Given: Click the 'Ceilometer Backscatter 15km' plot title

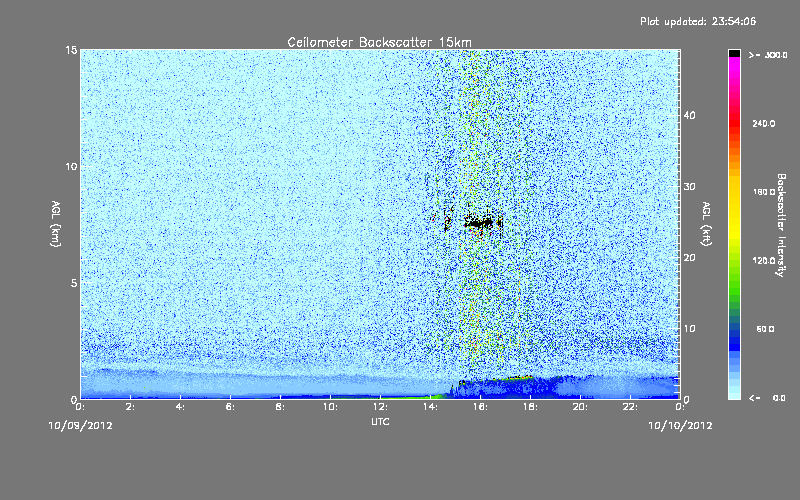Looking at the screenshot, I should tap(379, 42).
